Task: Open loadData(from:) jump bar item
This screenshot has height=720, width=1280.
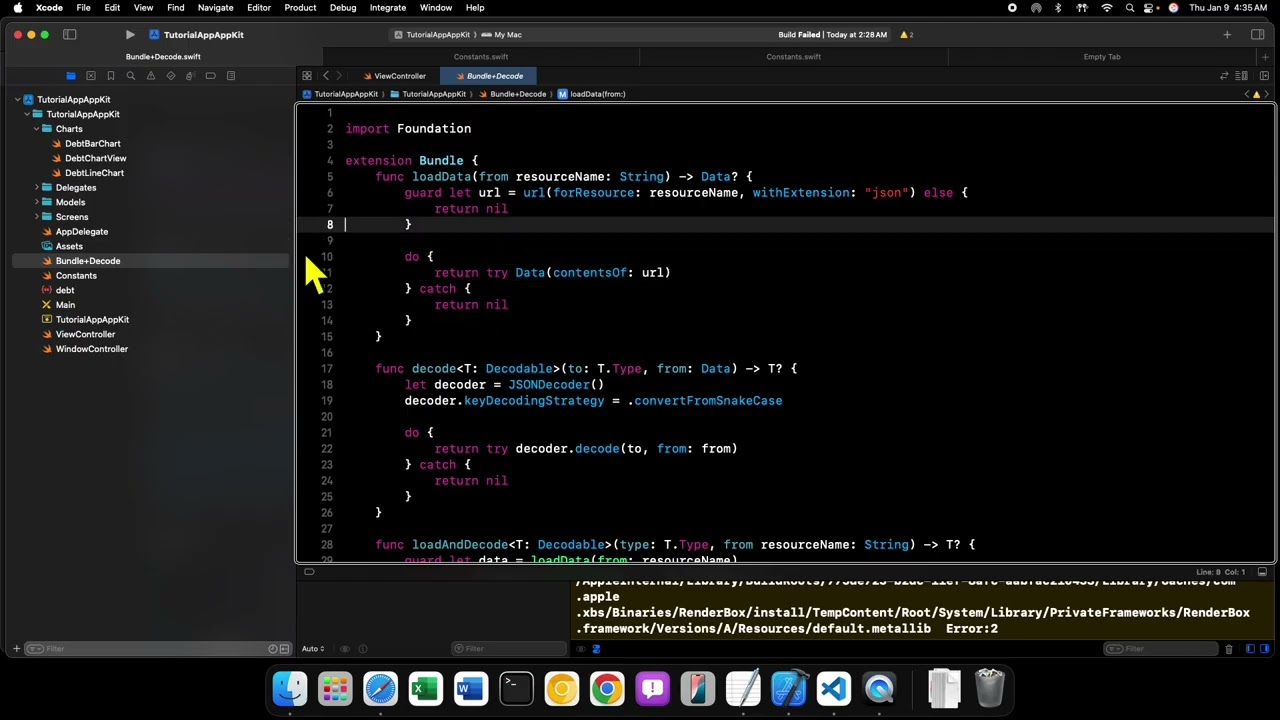Action: pos(592,94)
